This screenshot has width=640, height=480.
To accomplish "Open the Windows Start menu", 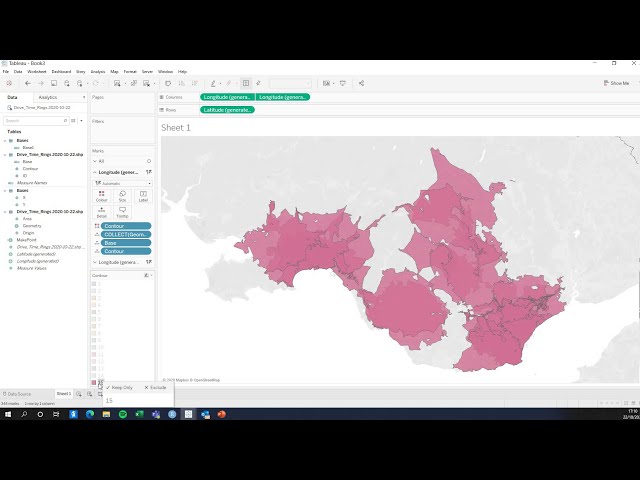I will tap(8, 414).
